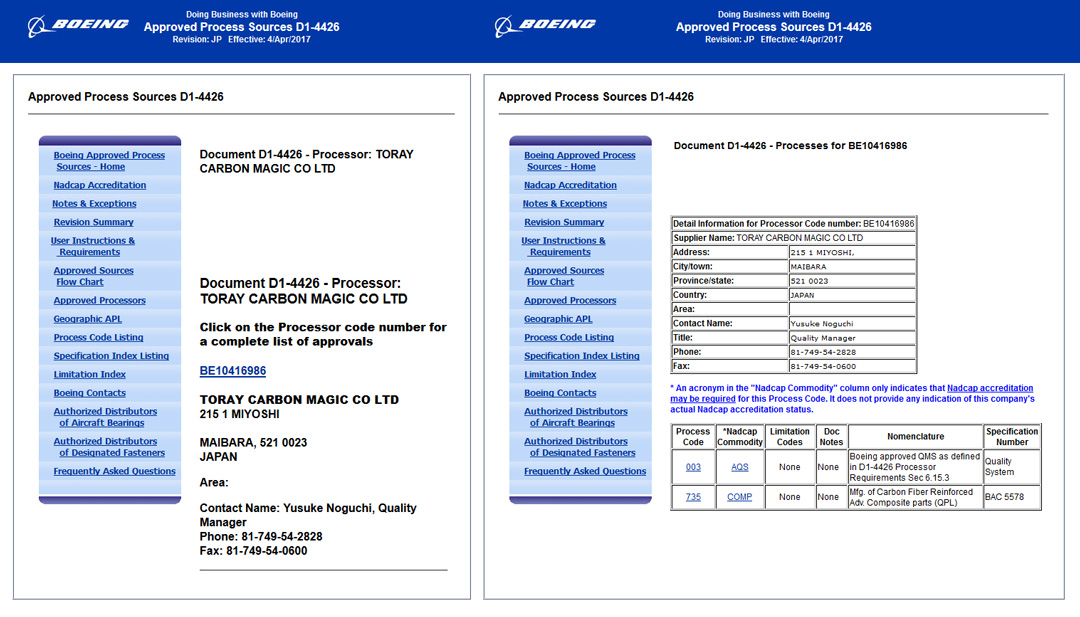Select the 'MAIBARA' city cell in detail table
Image resolution: width=1080 pixels, height=617 pixels.
click(852, 266)
